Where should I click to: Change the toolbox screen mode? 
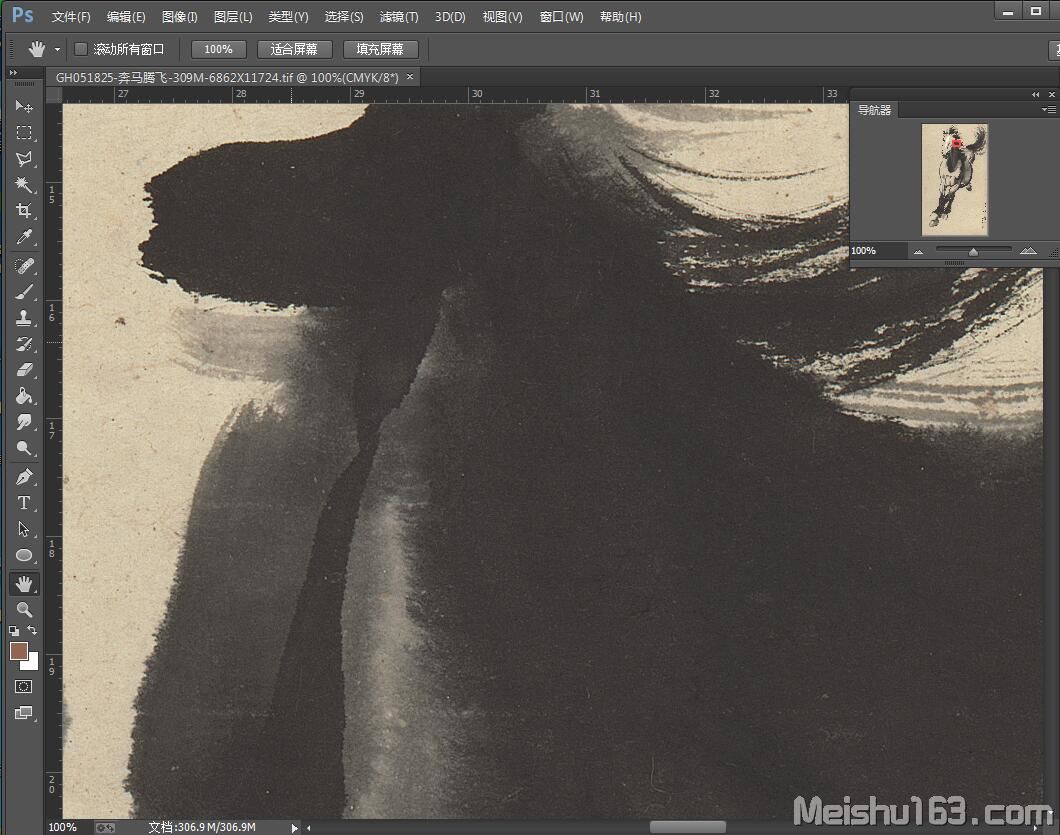click(24, 713)
